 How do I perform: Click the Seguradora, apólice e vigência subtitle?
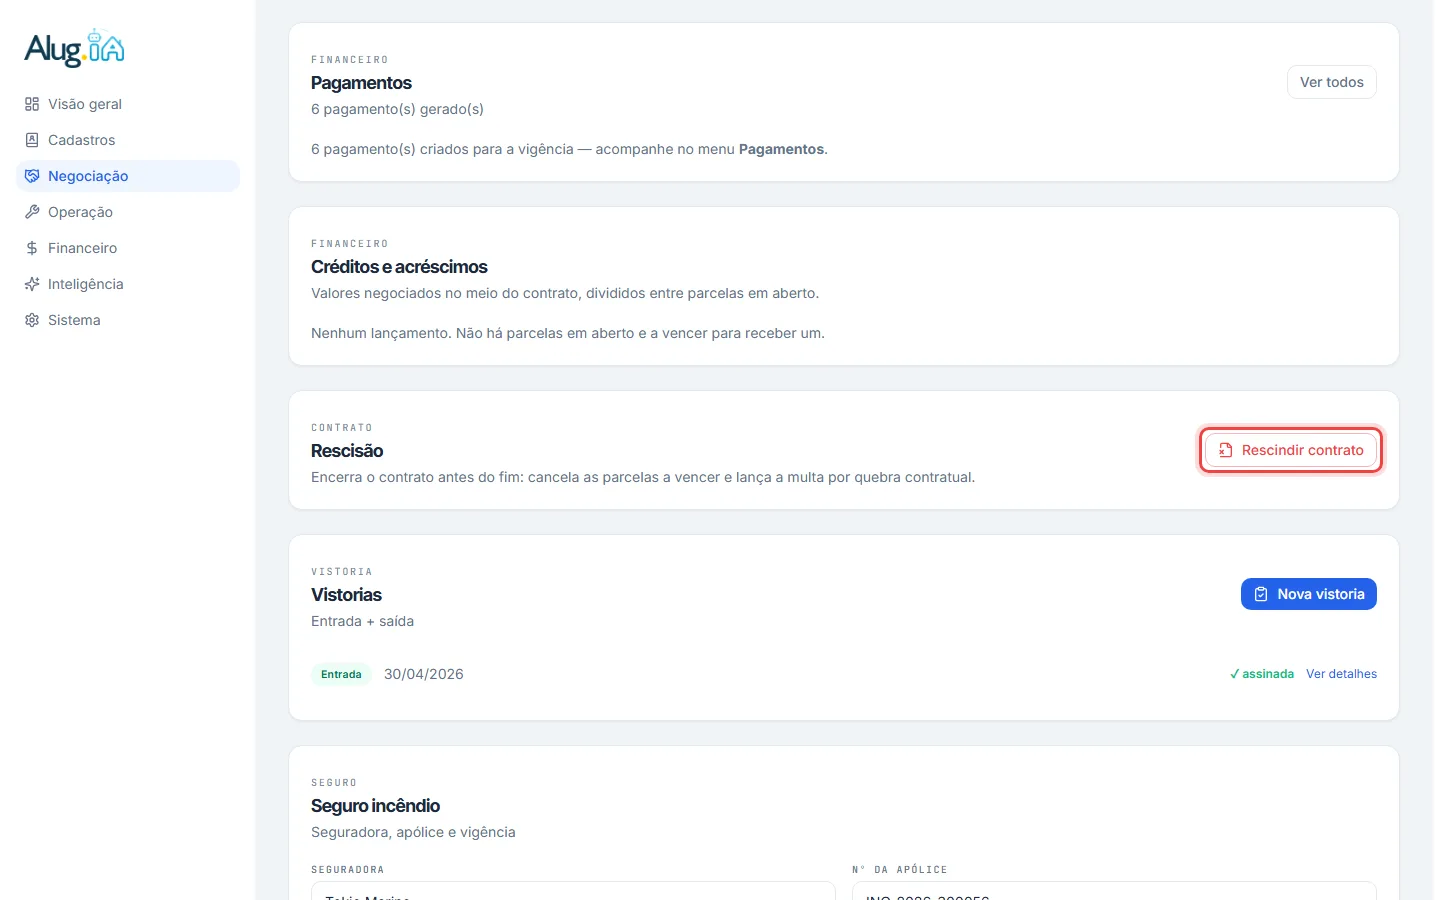point(413,832)
